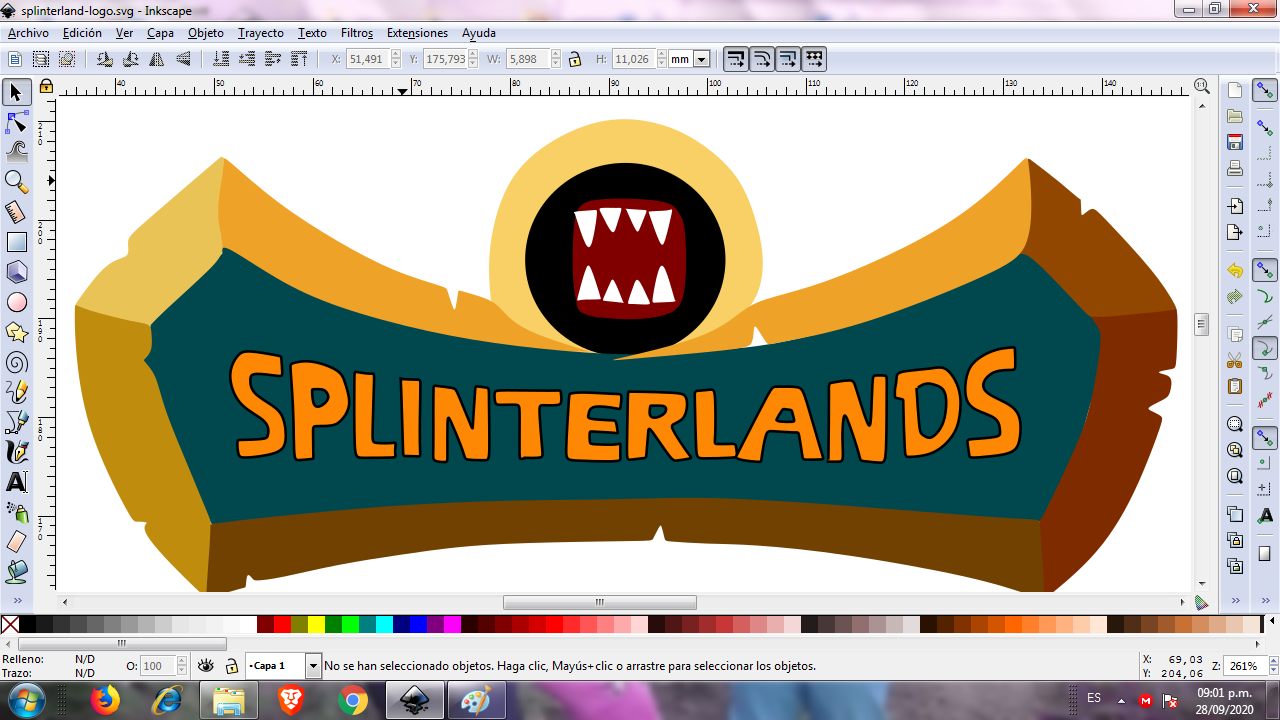Click the Paste clipboard icon
Image resolution: width=1280 pixels, height=720 pixels.
(1235, 386)
